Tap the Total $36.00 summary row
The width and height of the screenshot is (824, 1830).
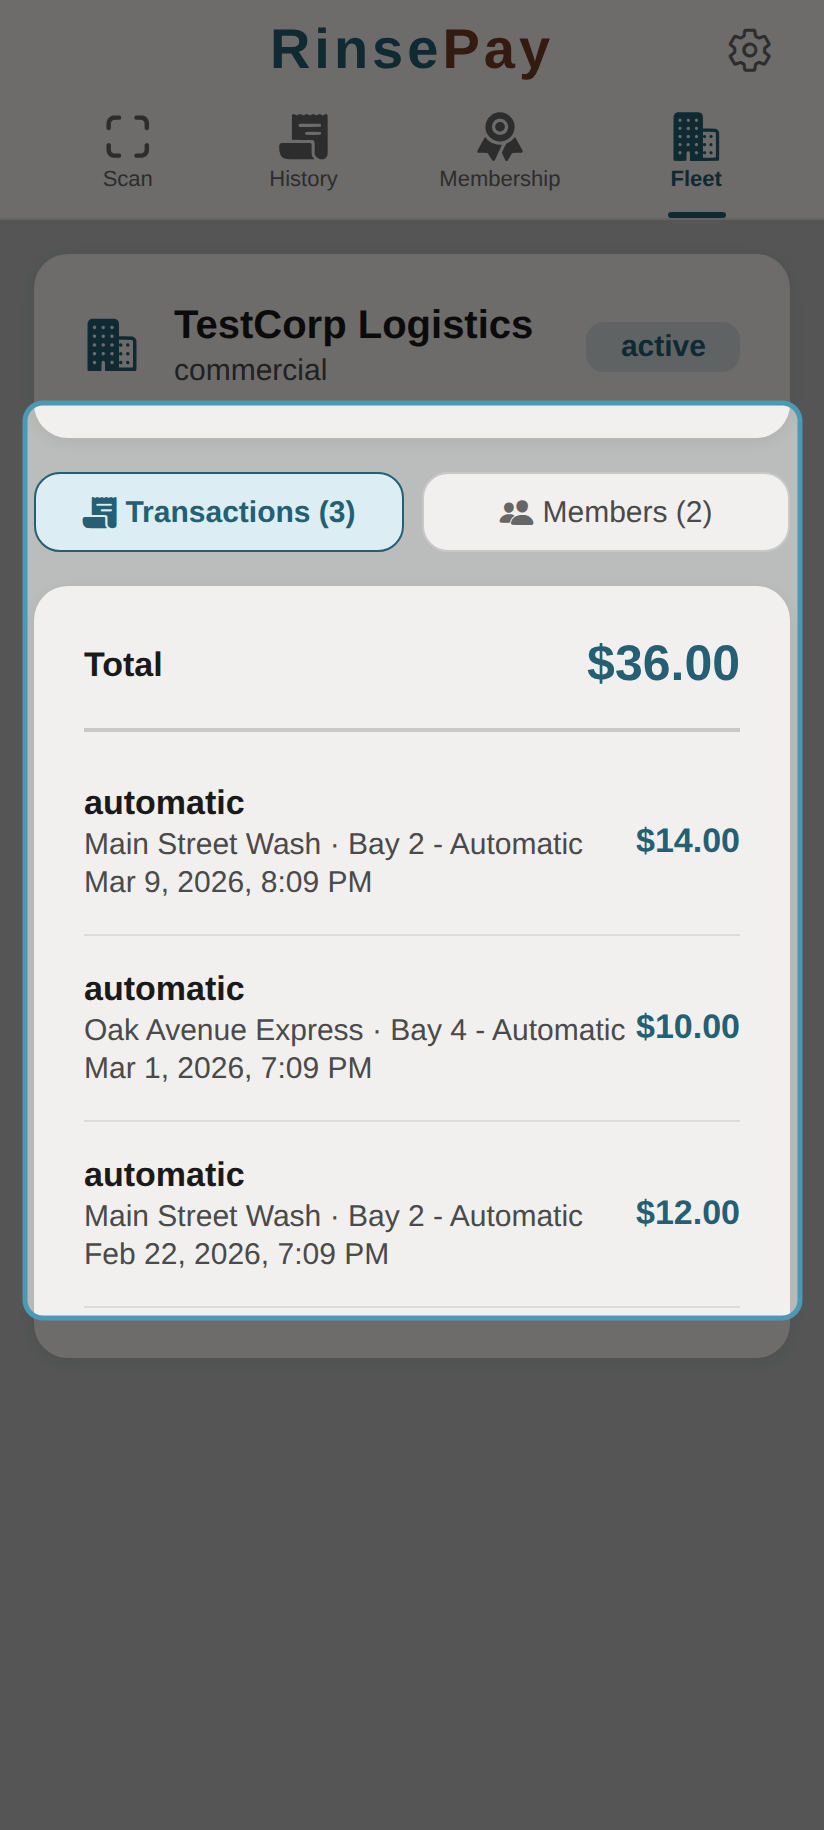[411, 663]
